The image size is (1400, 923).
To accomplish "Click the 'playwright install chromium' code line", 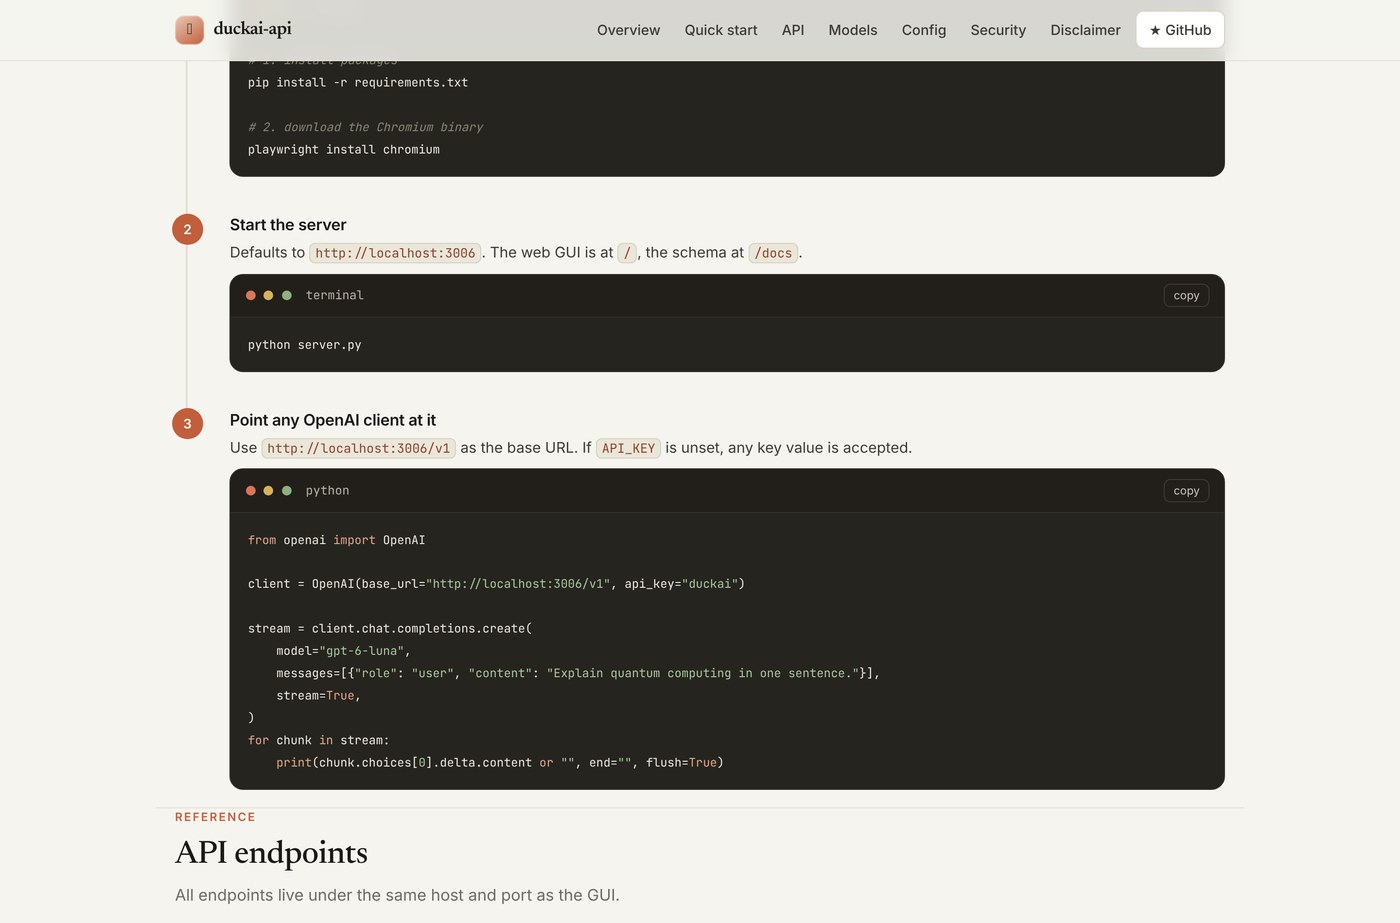I will click(344, 150).
